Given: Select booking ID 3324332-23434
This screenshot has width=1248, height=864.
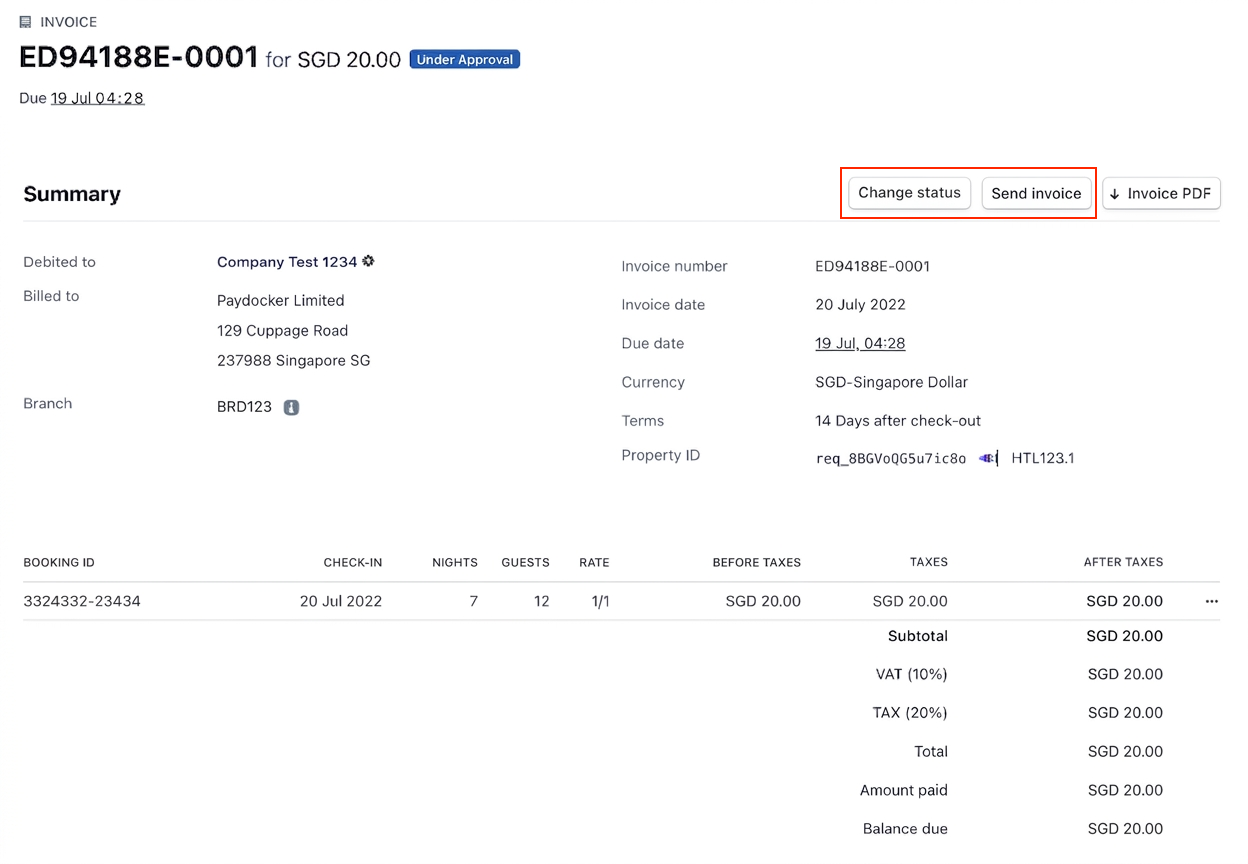Looking at the screenshot, I should point(82,601).
